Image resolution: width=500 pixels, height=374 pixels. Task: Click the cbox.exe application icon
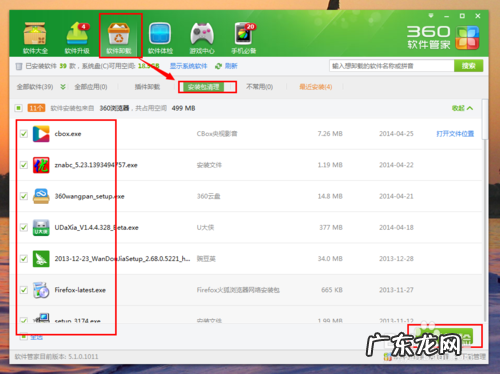[41, 134]
